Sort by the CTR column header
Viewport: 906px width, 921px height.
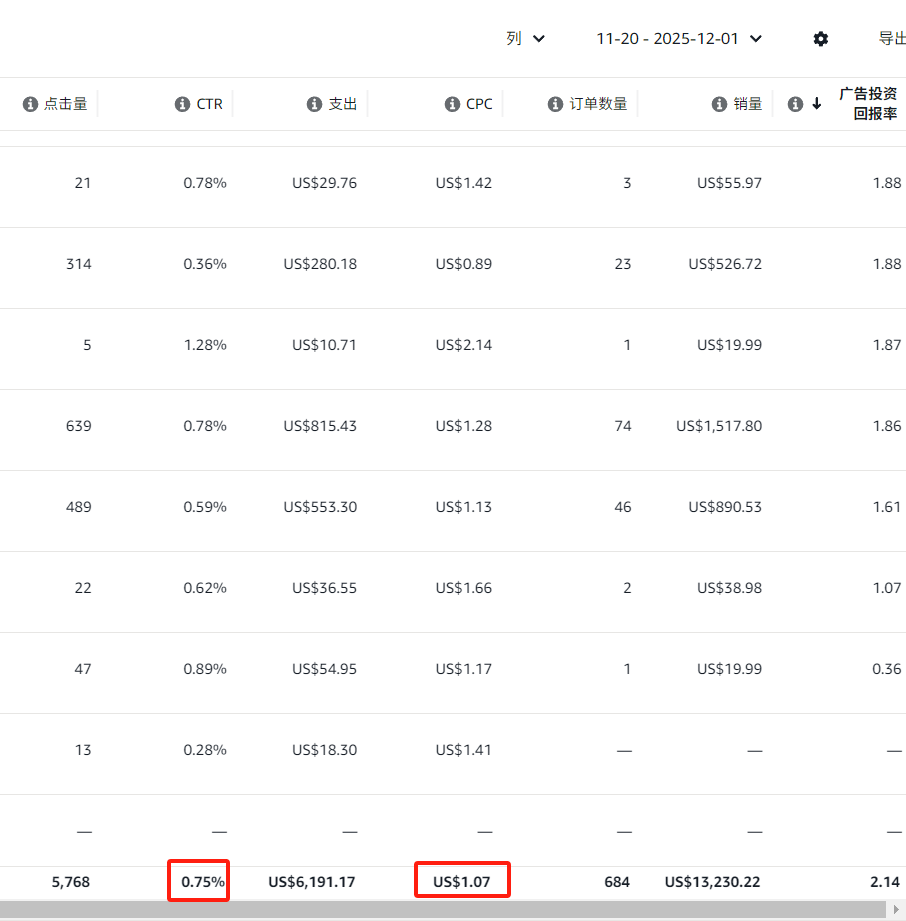[210, 104]
